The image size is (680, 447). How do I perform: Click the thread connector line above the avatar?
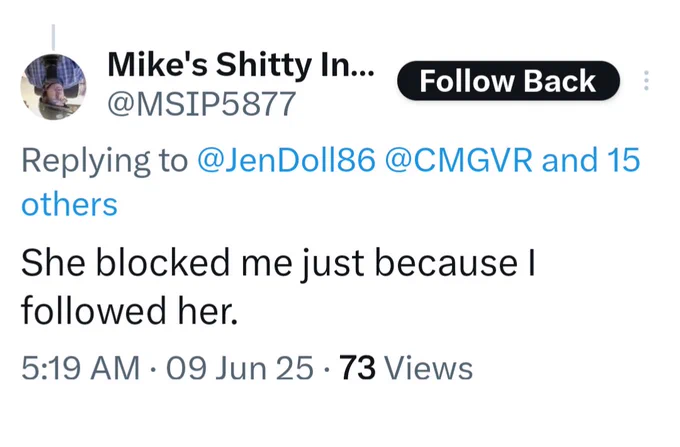click(53, 37)
